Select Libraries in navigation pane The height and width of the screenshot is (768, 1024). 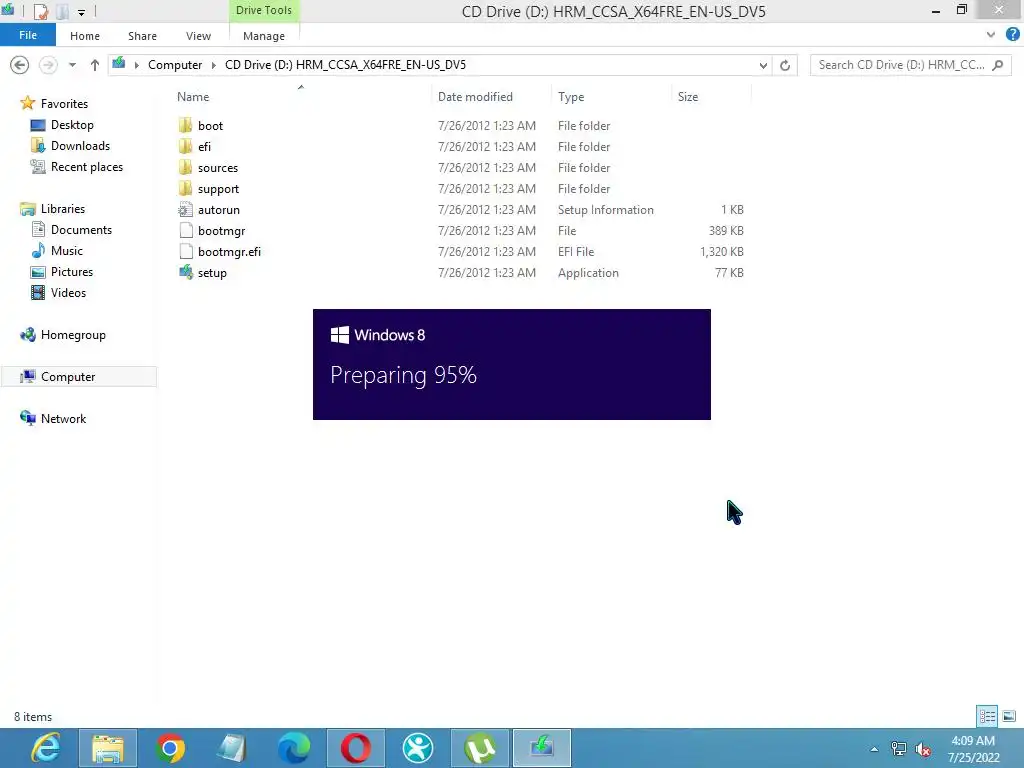point(63,209)
